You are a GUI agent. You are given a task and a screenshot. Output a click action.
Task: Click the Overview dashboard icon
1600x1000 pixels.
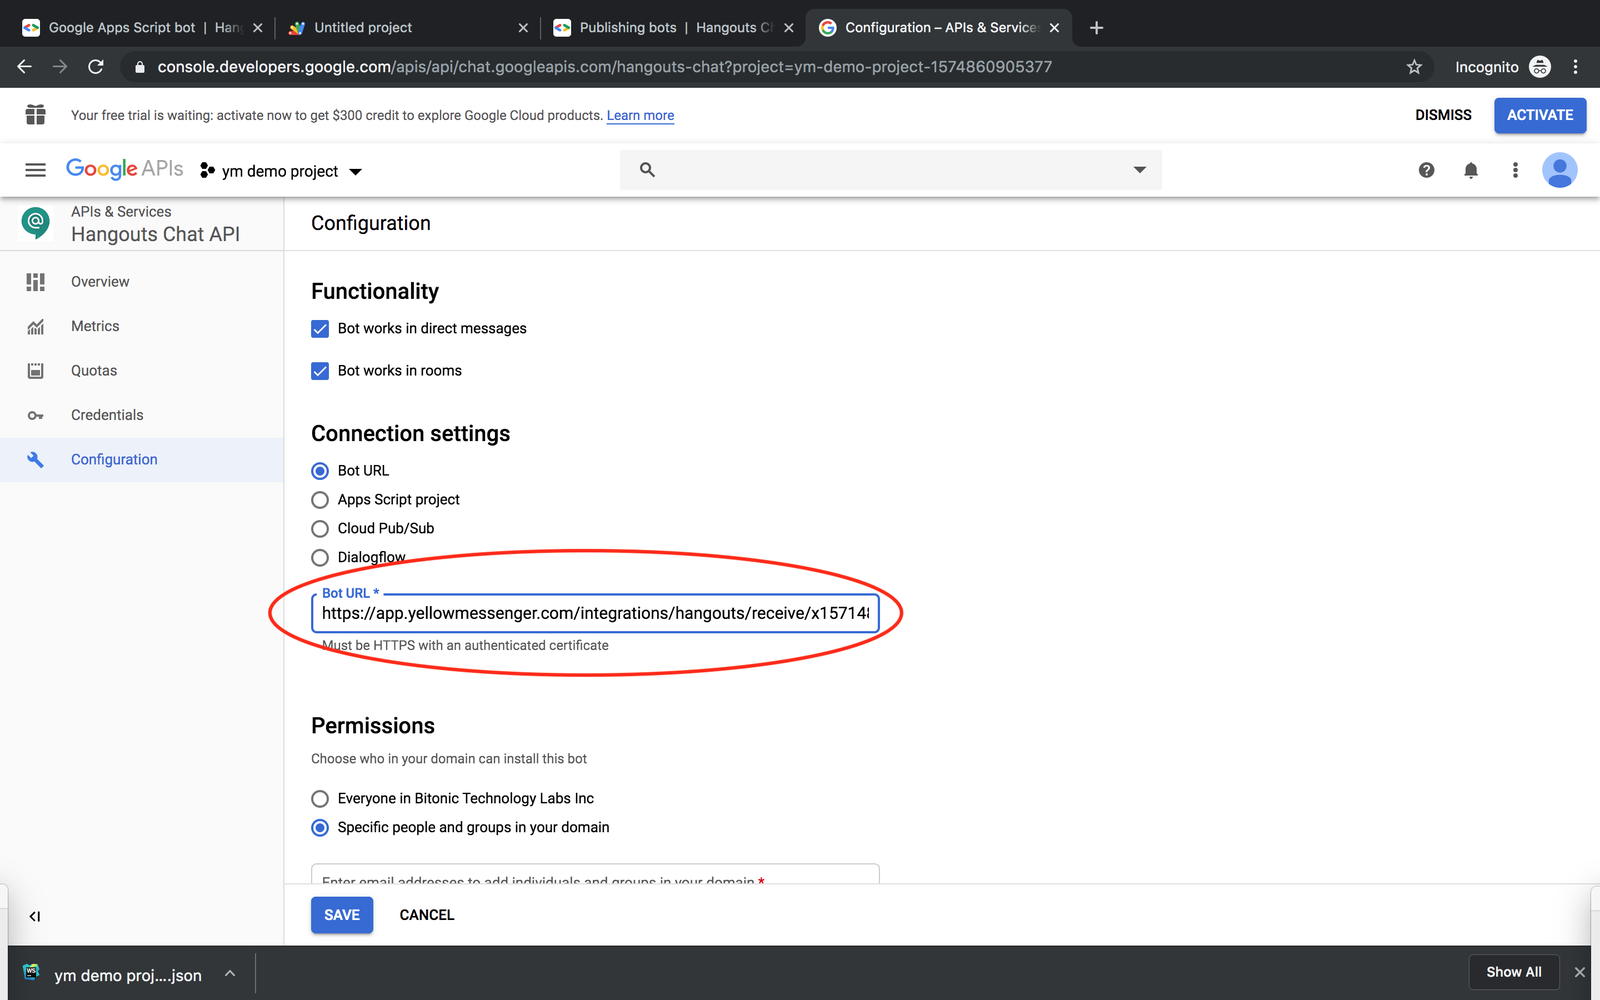click(36, 282)
